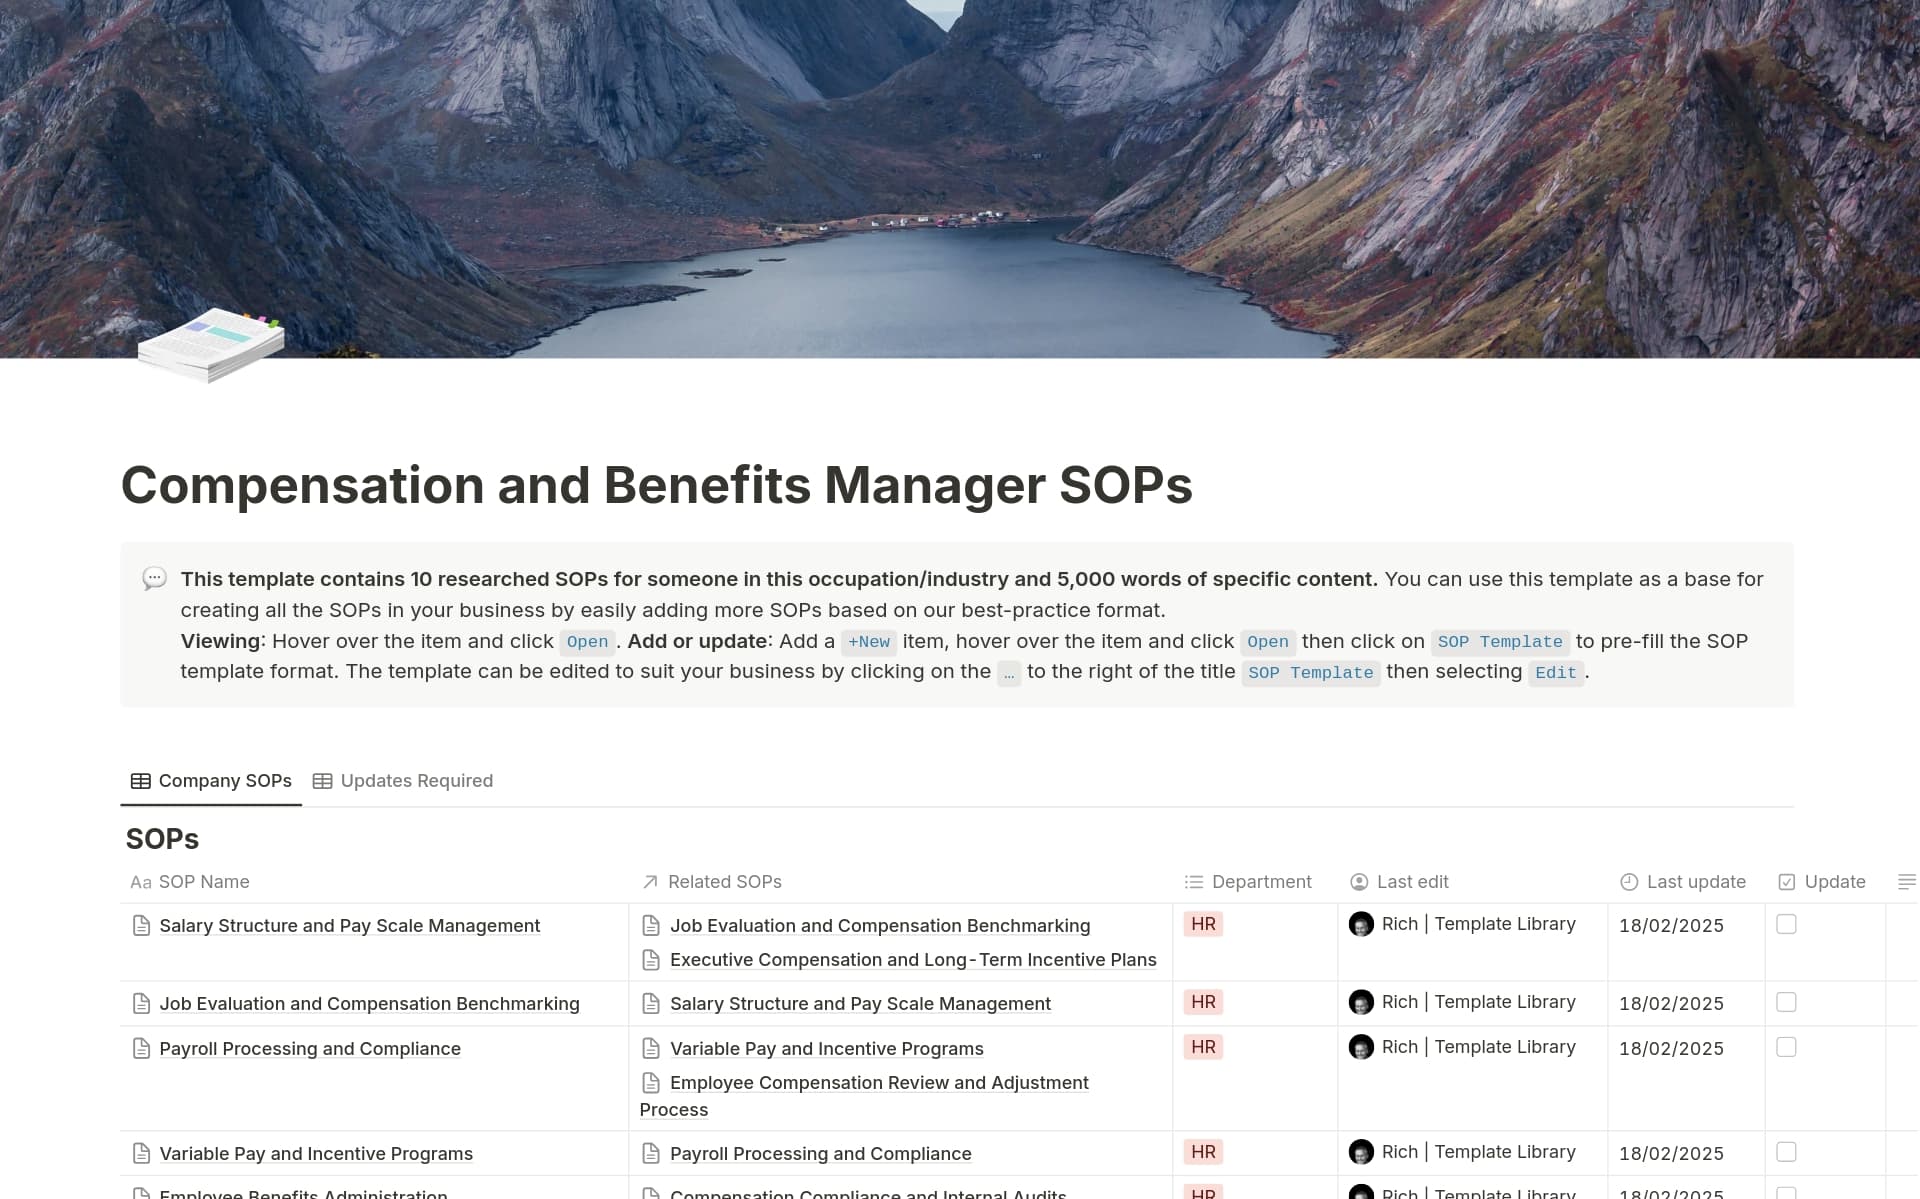The image size is (1920, 1199).
Task: Check the Update checkbox for Variable Pay row
Action: click(1785, 1152)
